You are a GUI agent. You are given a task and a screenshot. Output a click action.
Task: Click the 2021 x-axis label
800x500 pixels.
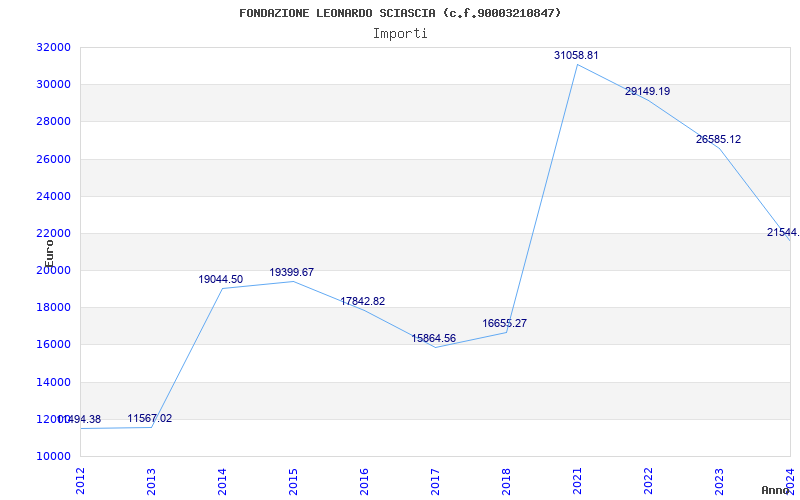[577, 482]
